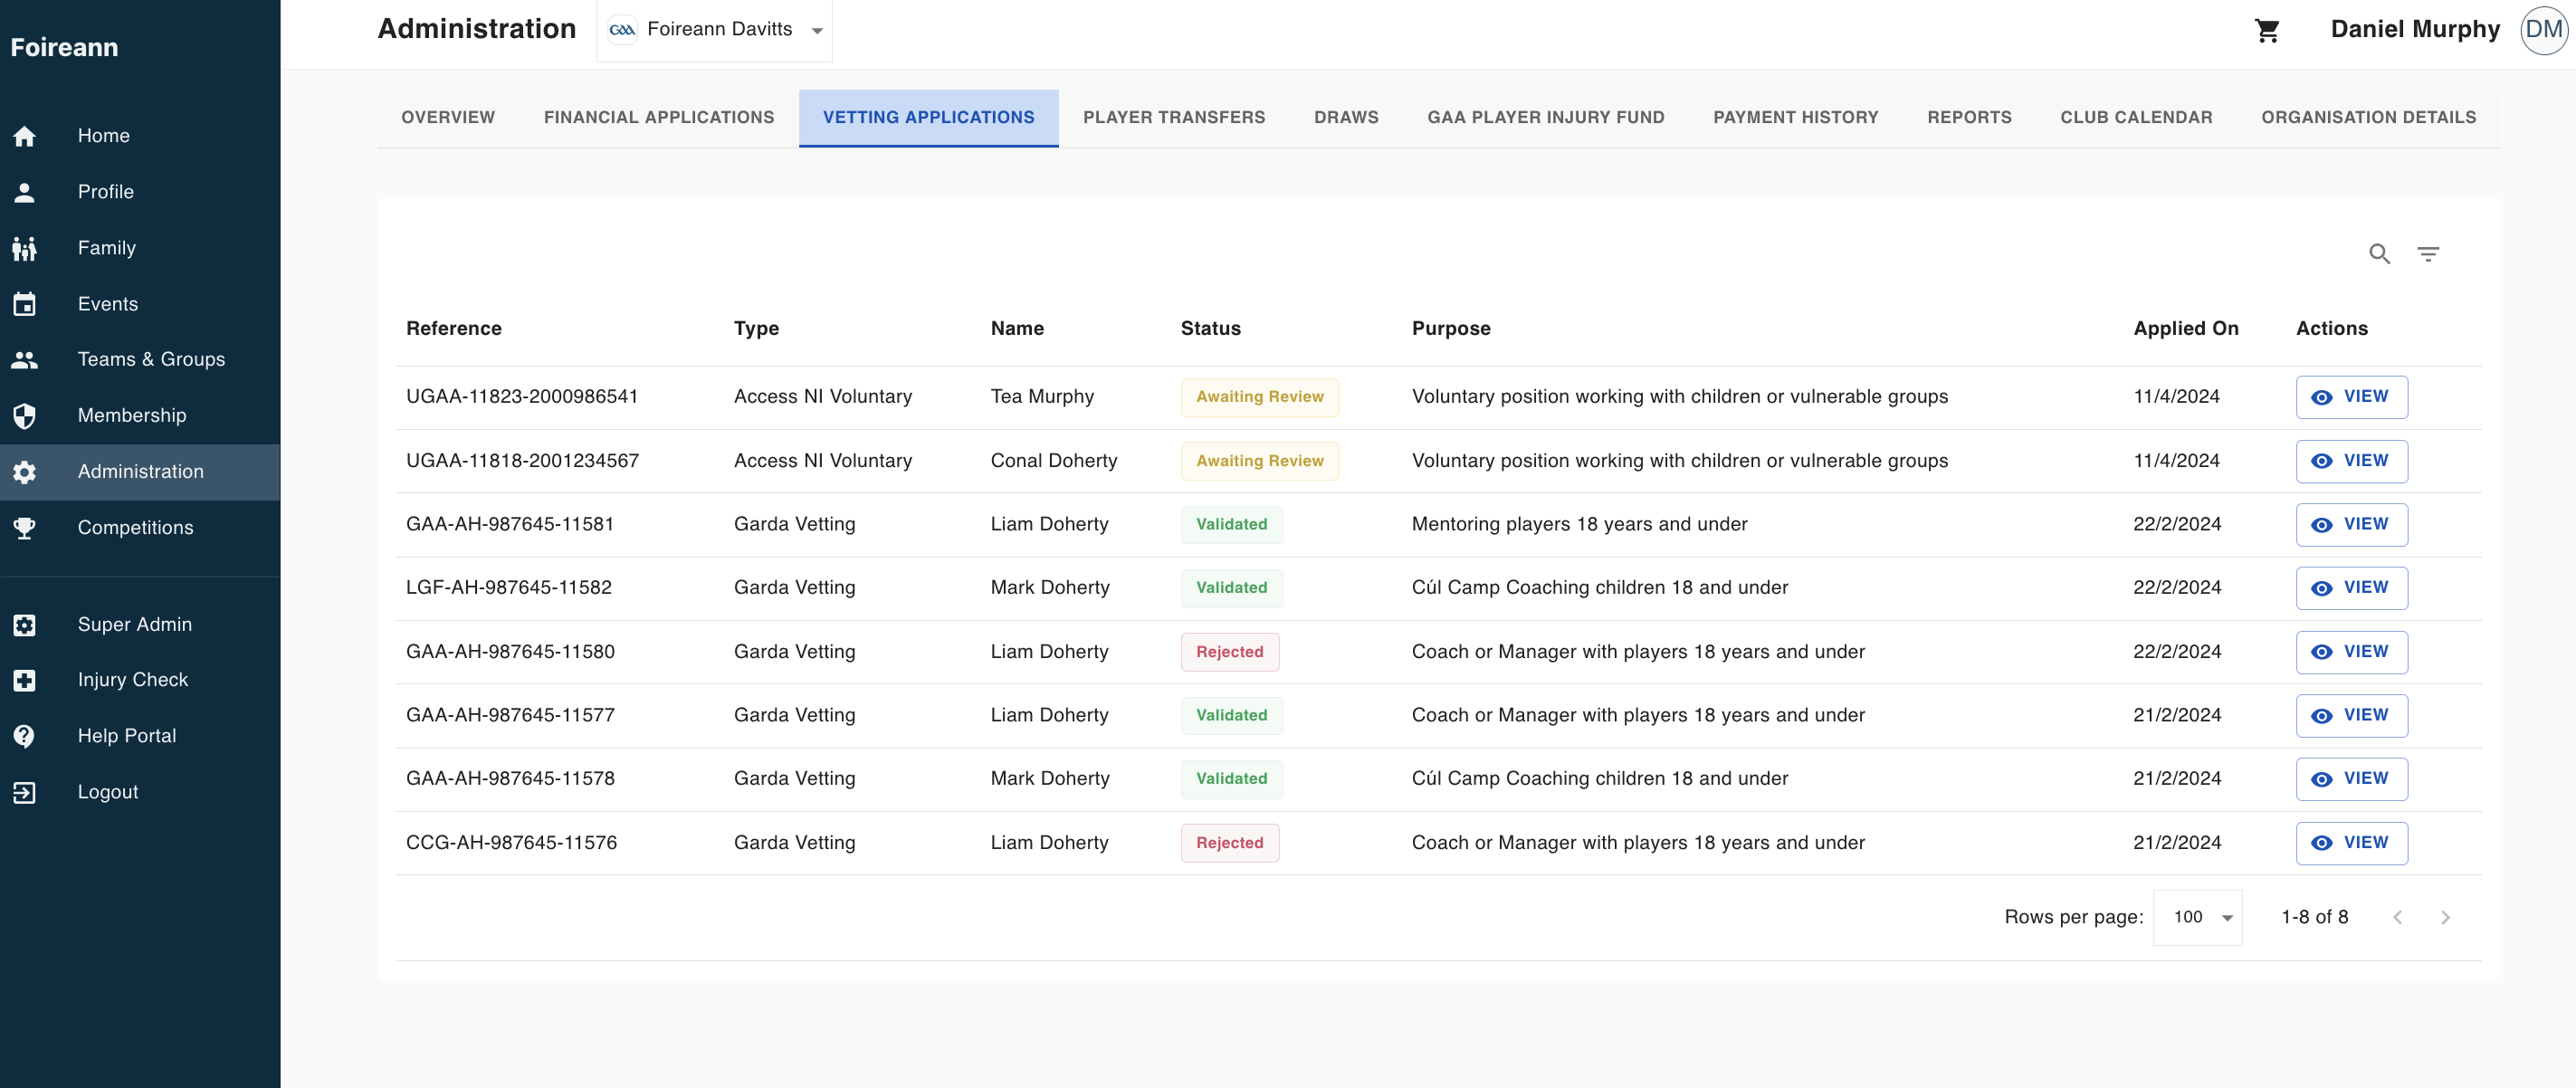The height and width of the screenshot is (1088, 2576).
Task: Open Help Portal in the sidebar
Action: [140, 736]
